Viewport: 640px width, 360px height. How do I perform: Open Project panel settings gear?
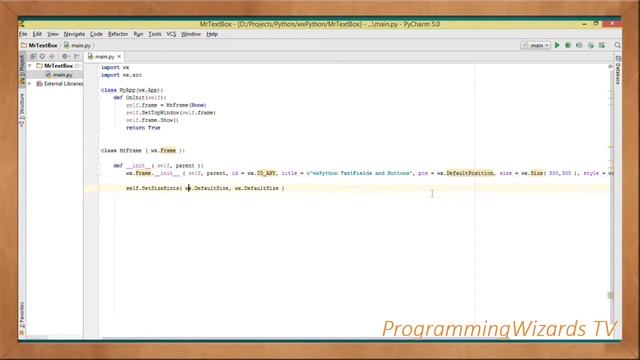65,56
